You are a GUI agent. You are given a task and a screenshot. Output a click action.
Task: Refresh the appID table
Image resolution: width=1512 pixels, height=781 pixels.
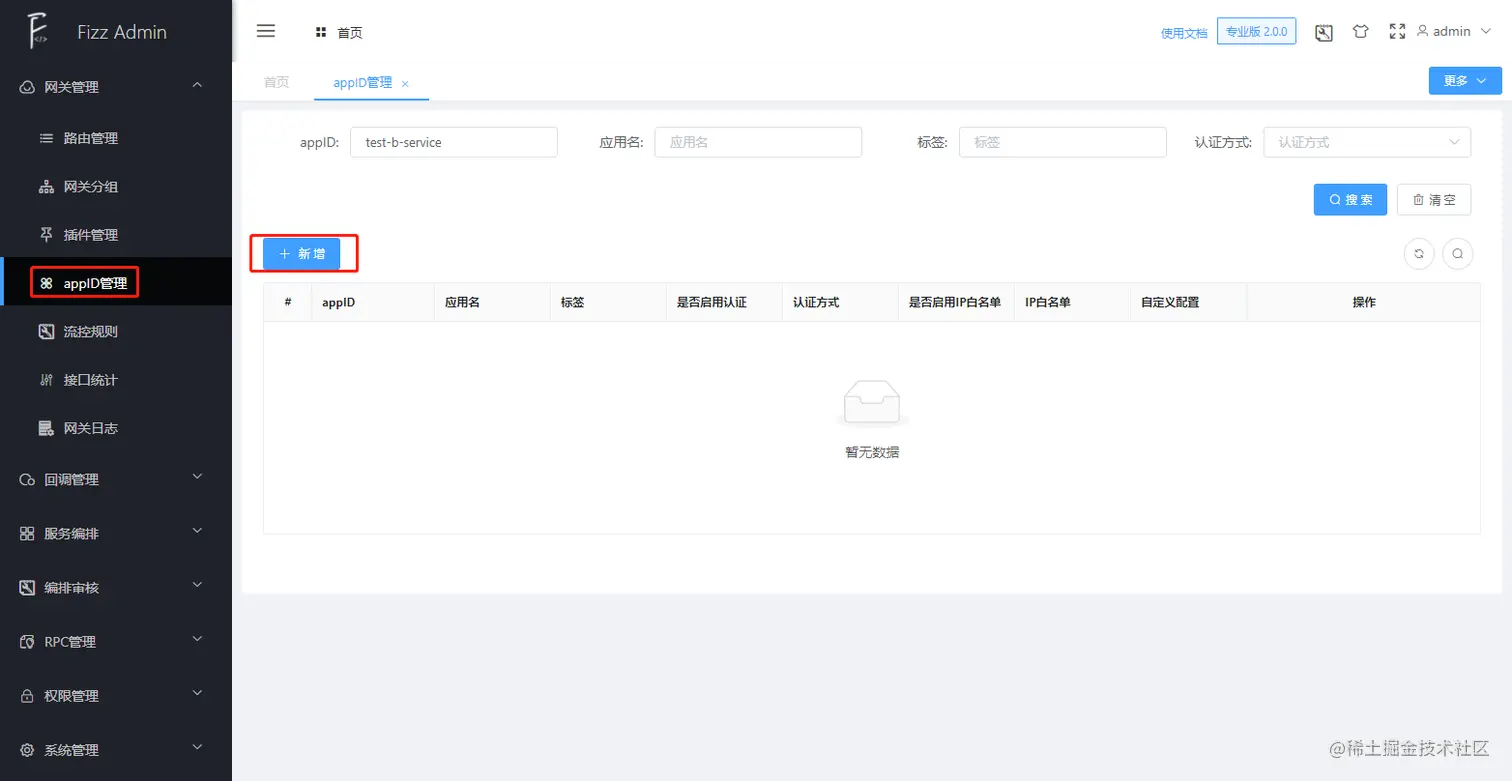(1418, 253)
